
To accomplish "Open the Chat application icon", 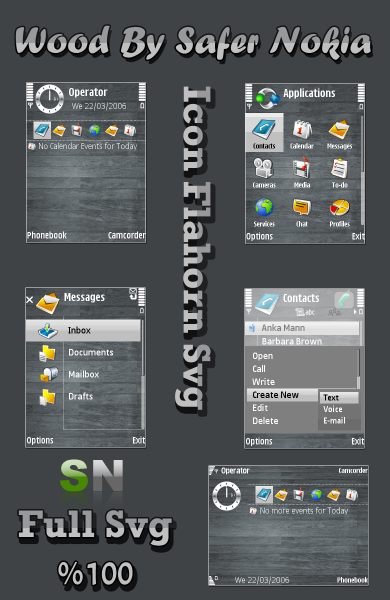I will pos(302,212).
